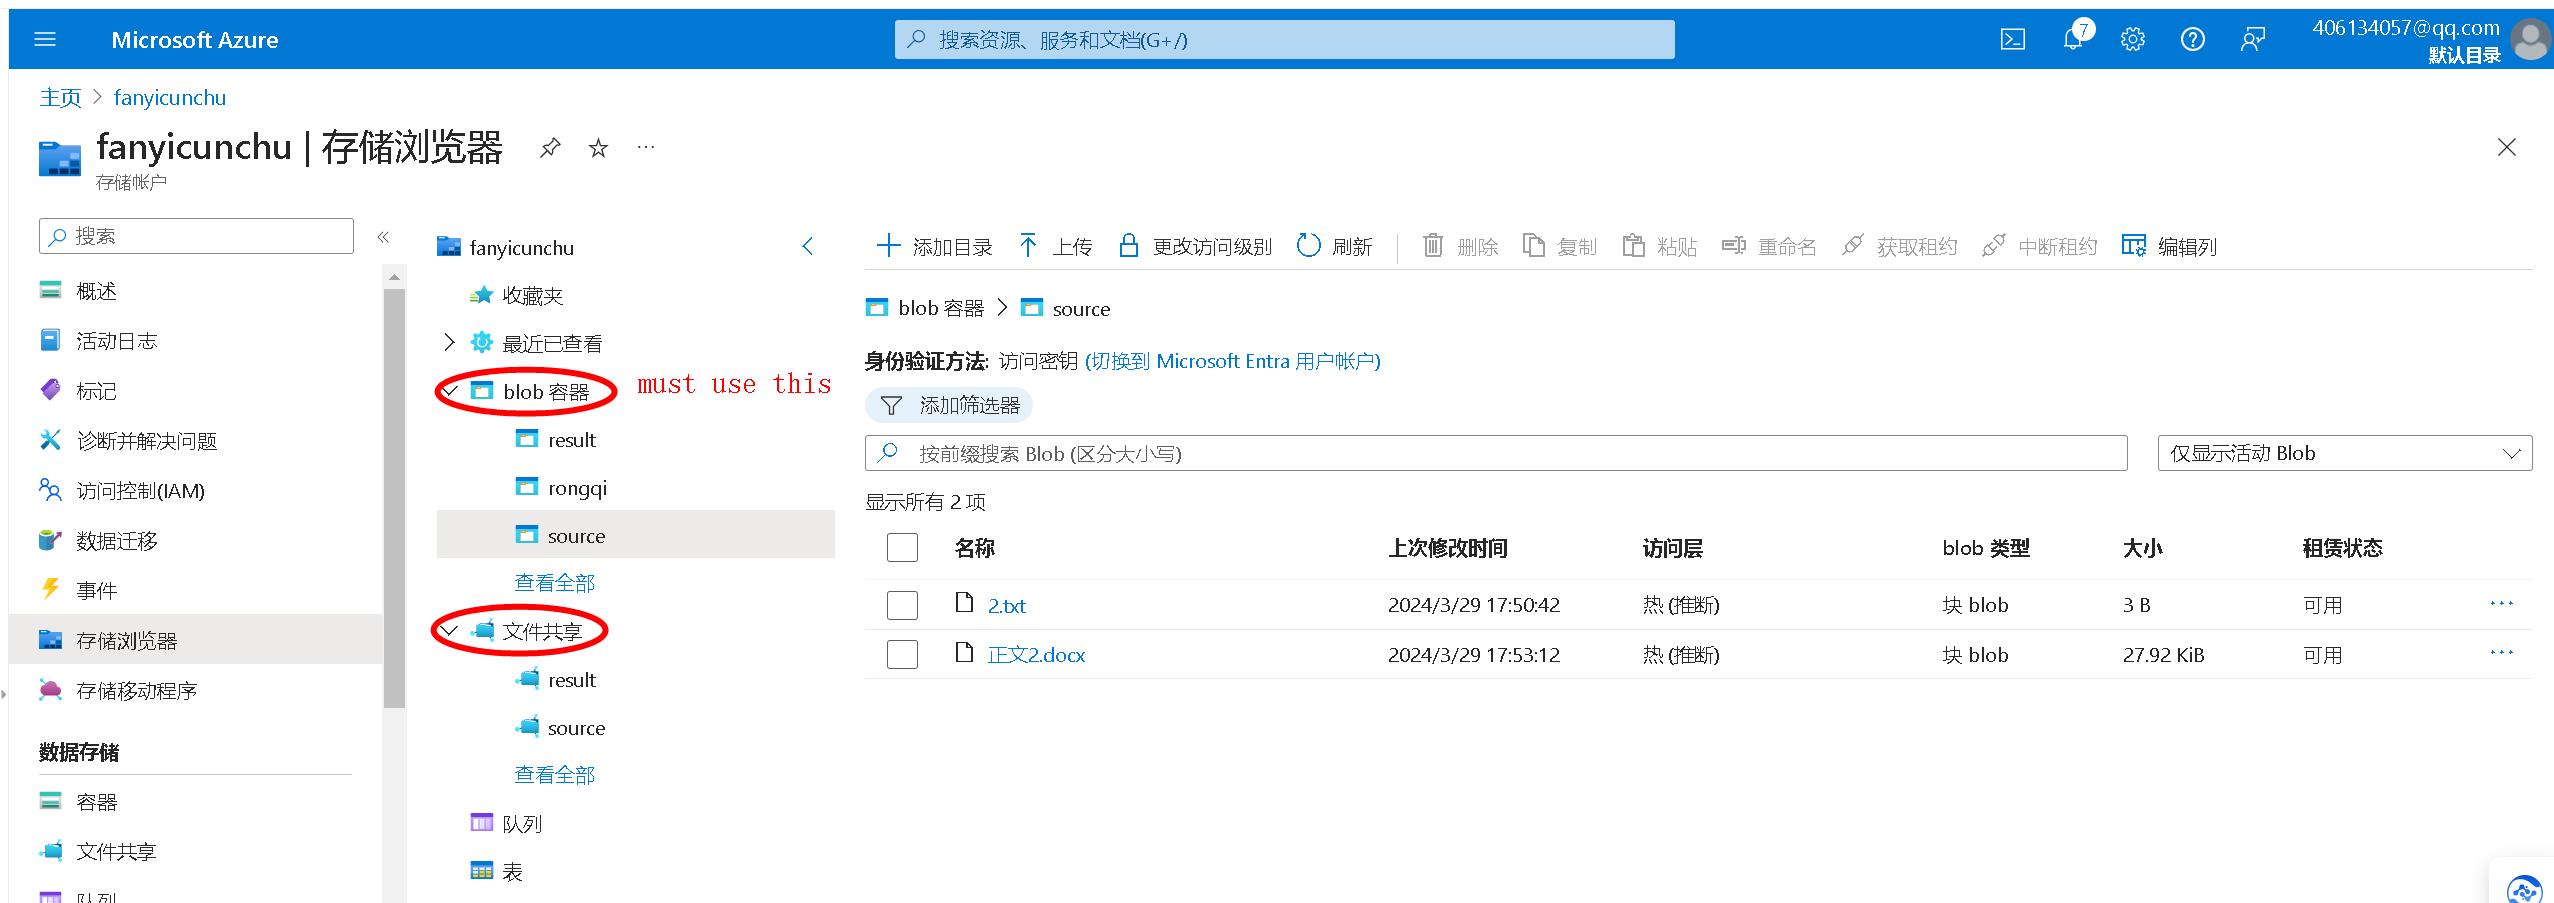Viewport: 2554px width, 903px height.
Task: Click the left menu 搜索 field
Action: tap(196, 236)
